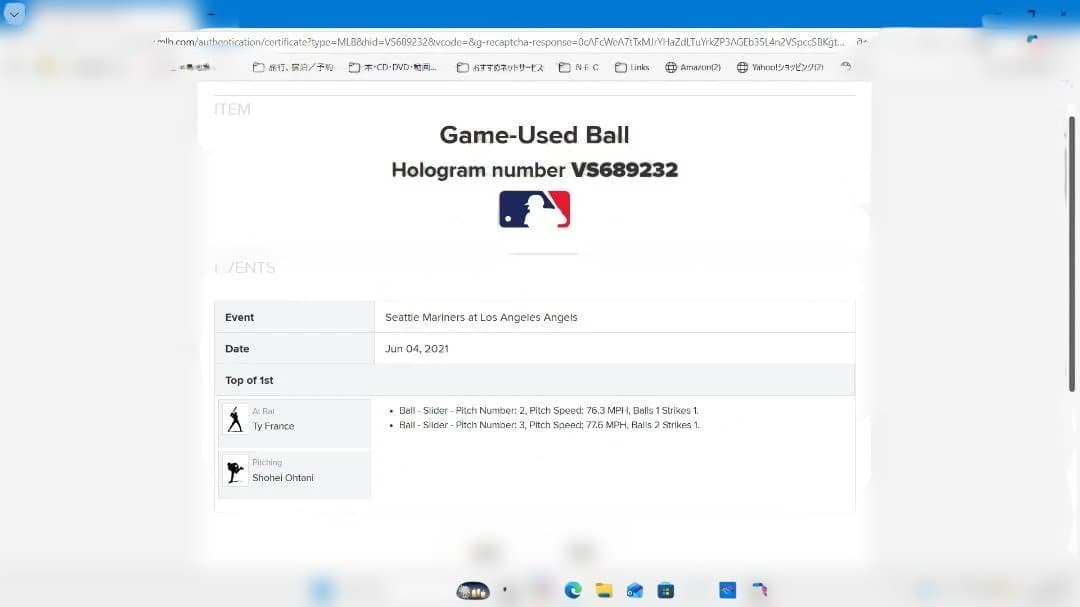1080x607 pixels.
Task: Restore down the browser window
Action: (1031, 13)
